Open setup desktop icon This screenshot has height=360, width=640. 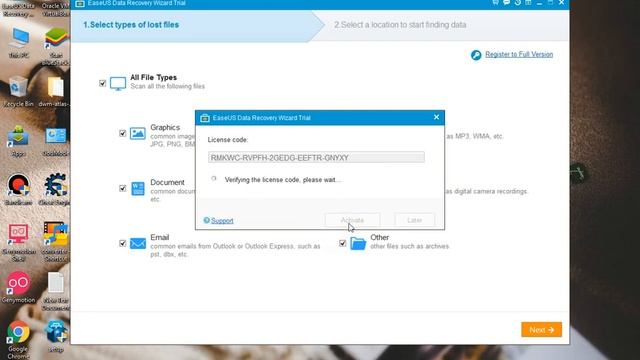[56, 337]
